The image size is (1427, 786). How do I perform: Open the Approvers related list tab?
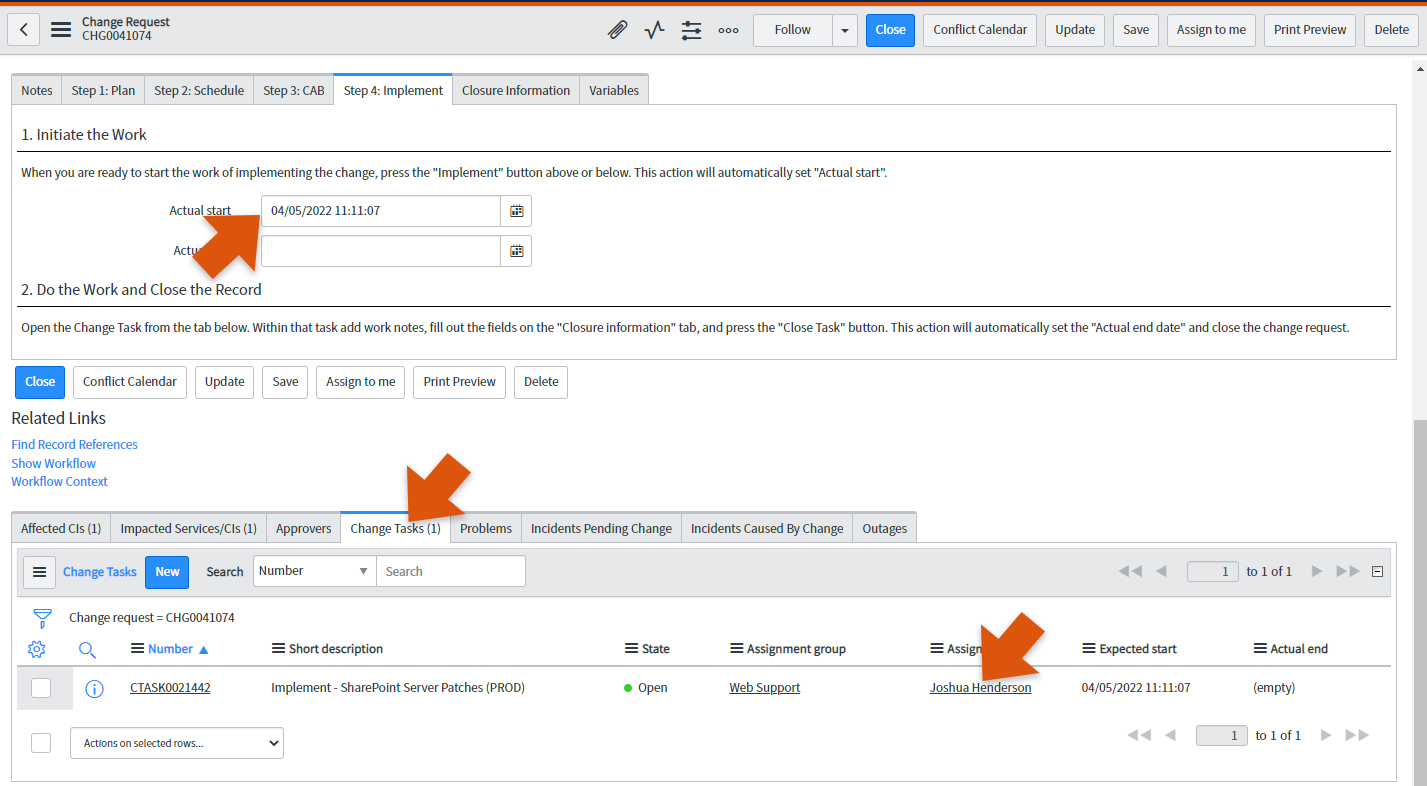point(303,528)
